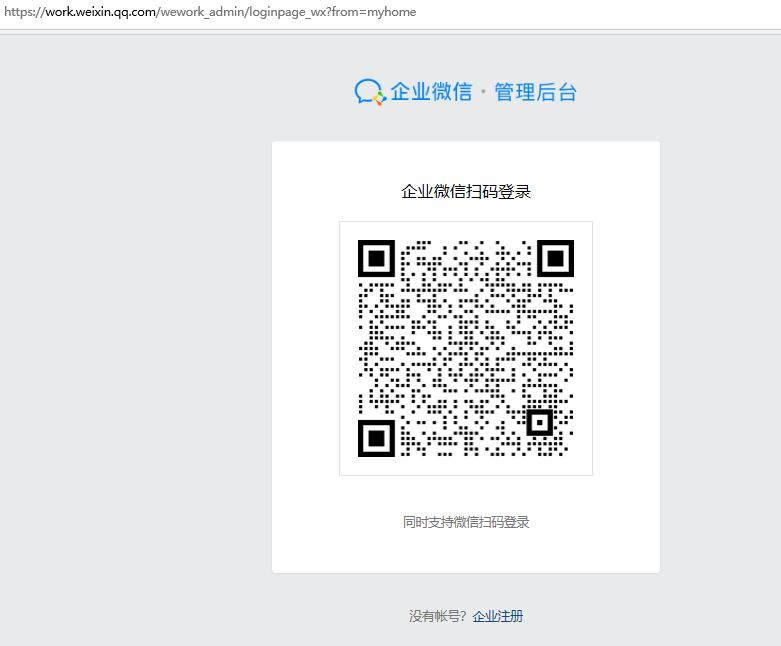Screen dimensions: 781x646
Task: Click the QR code's top-right finder square
Action: pos(555,259)
